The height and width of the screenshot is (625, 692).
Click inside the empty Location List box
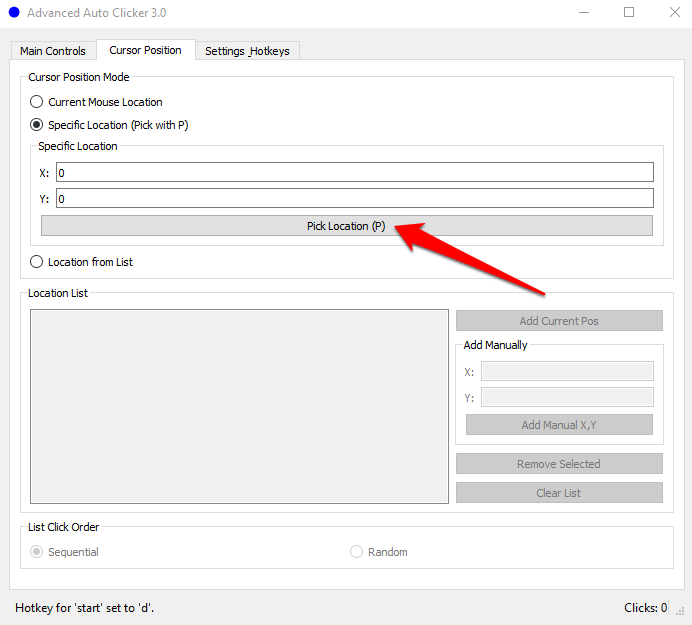pos(239,406)
